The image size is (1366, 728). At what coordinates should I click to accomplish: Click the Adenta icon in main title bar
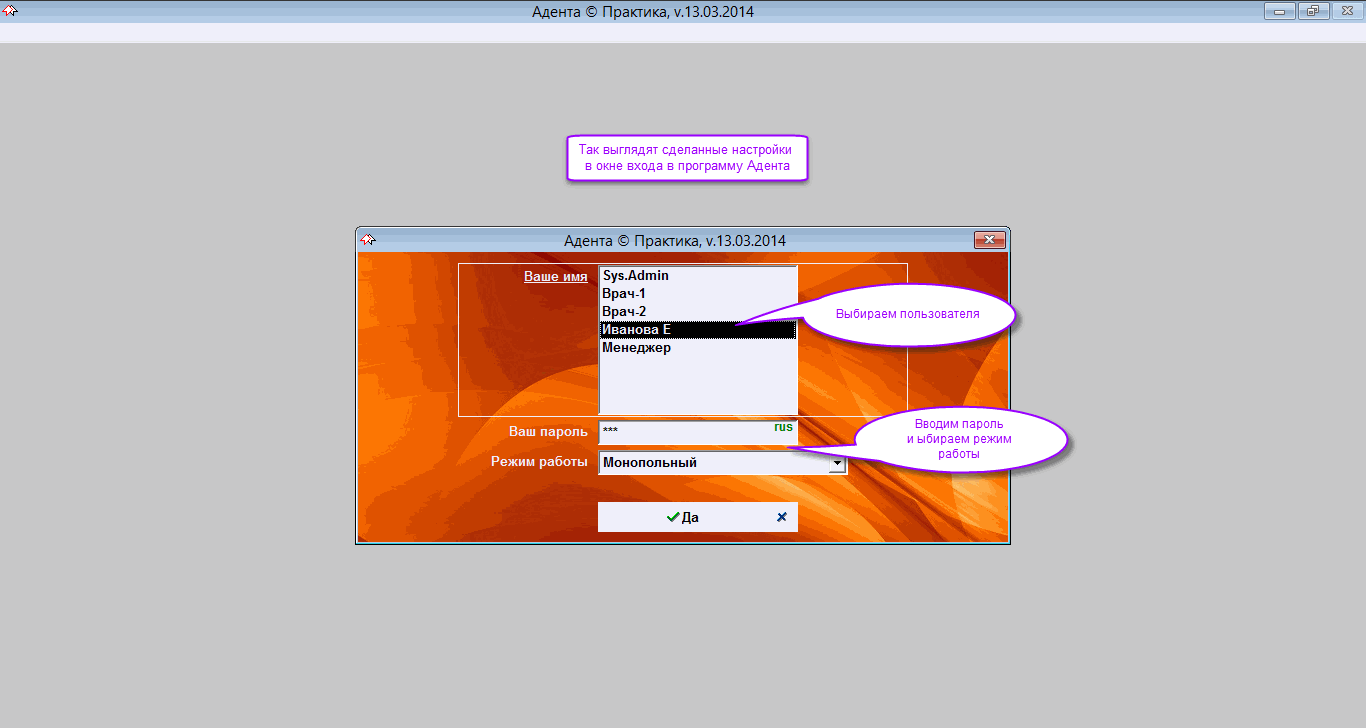[x=11, y=12]
